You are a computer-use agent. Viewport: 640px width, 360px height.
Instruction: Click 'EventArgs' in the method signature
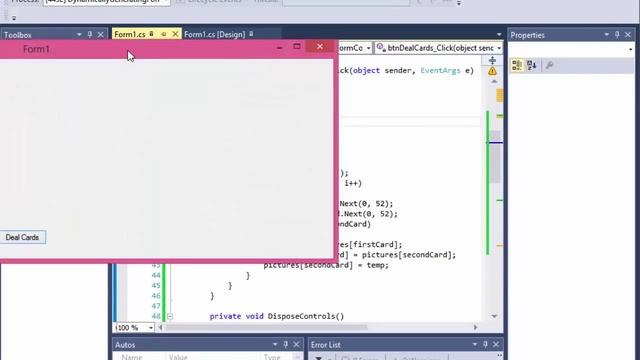pyautogui.click(x=440, y=71)
